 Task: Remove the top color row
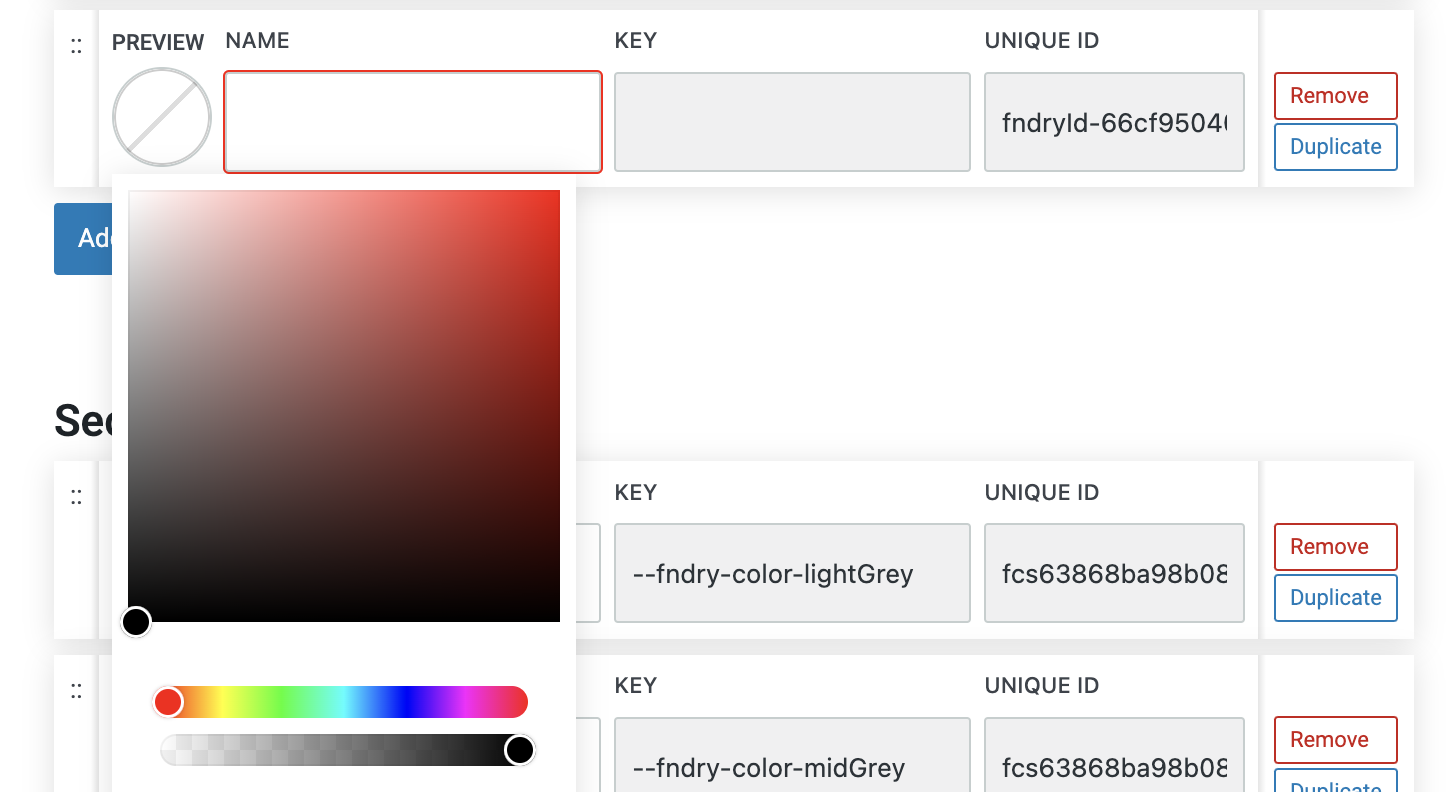[1335, 96]
